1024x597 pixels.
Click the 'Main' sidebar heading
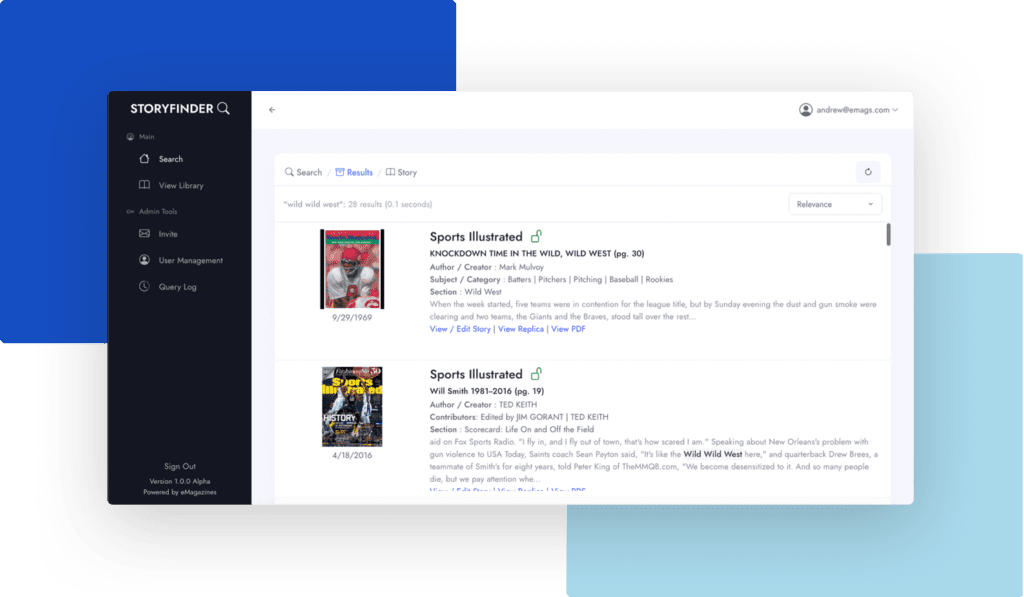pyautogui.click(x=146, y=137)
